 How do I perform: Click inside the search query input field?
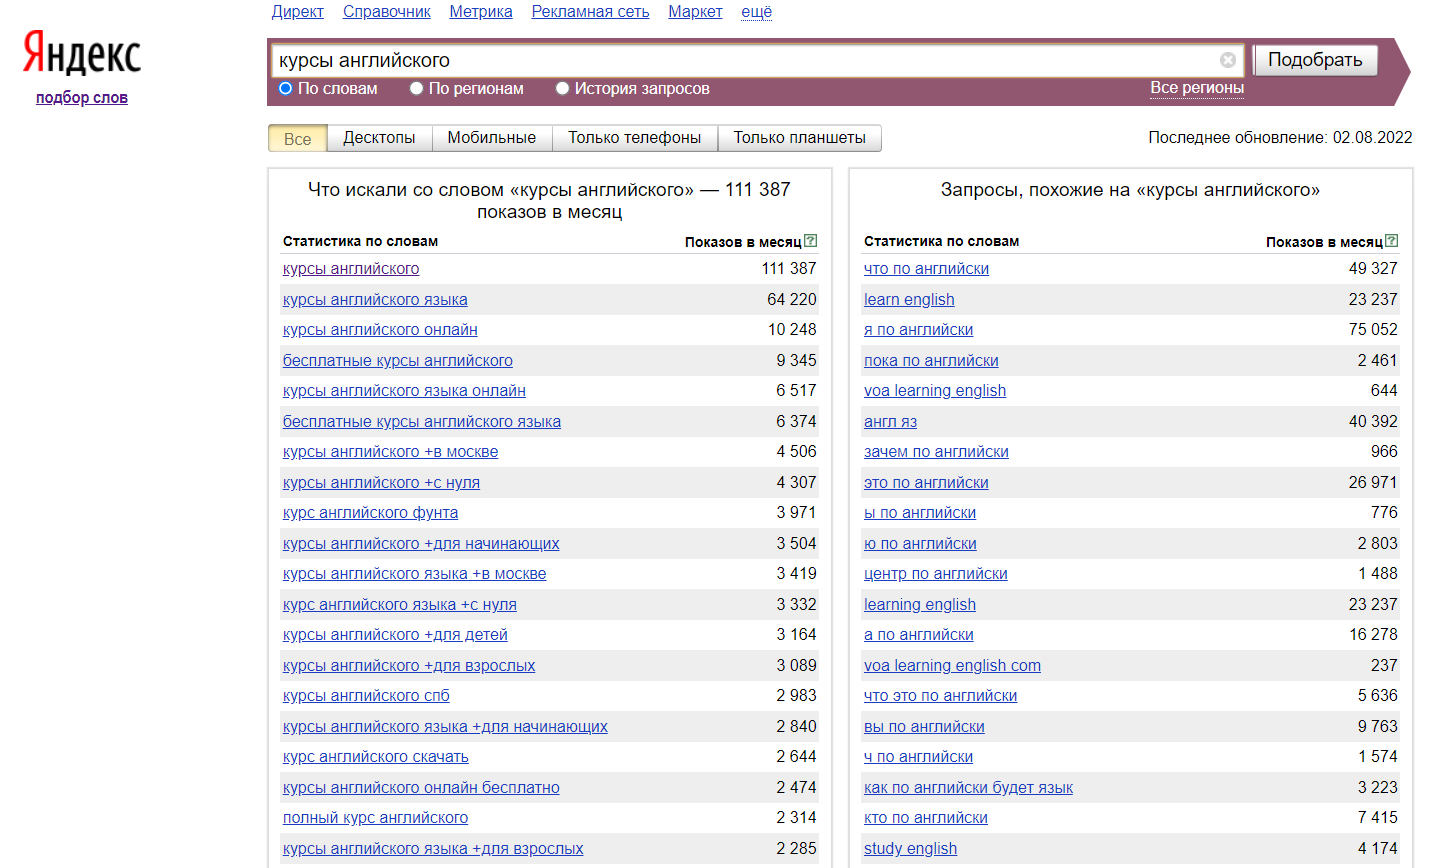pyautogui.click(x=700, y=59)
